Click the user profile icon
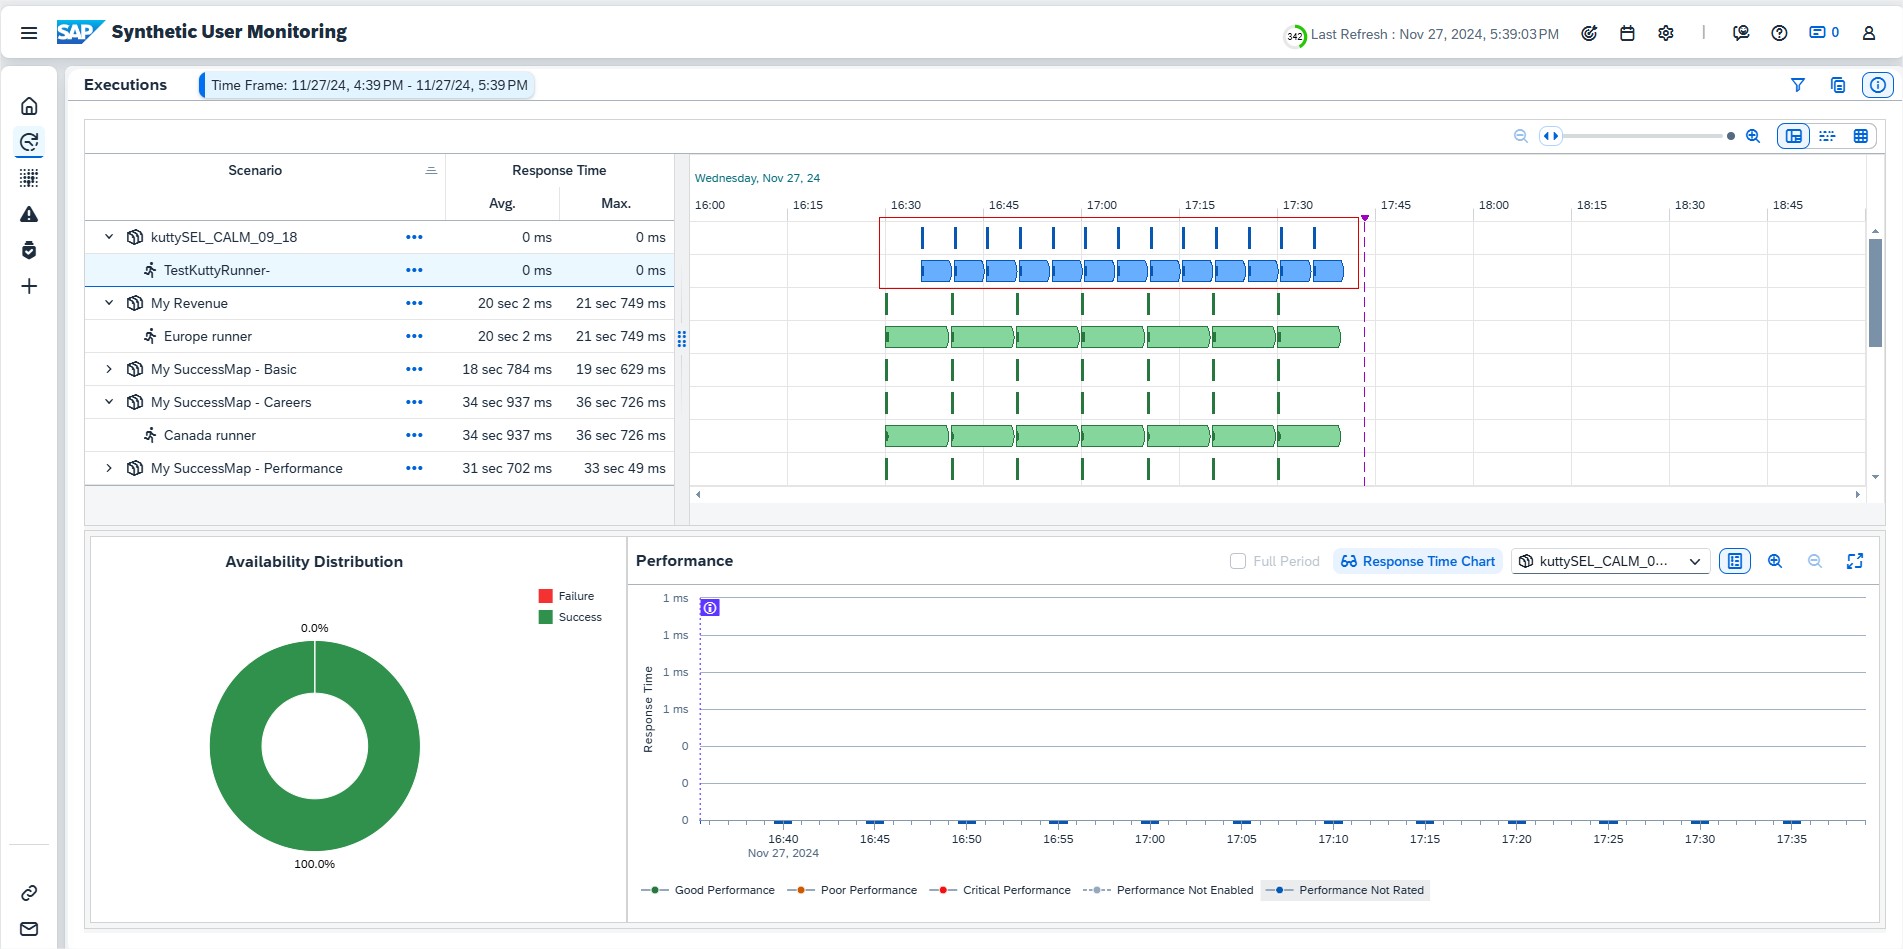This screenshot has width=1903, height=949. click(x=1868, y=33)
